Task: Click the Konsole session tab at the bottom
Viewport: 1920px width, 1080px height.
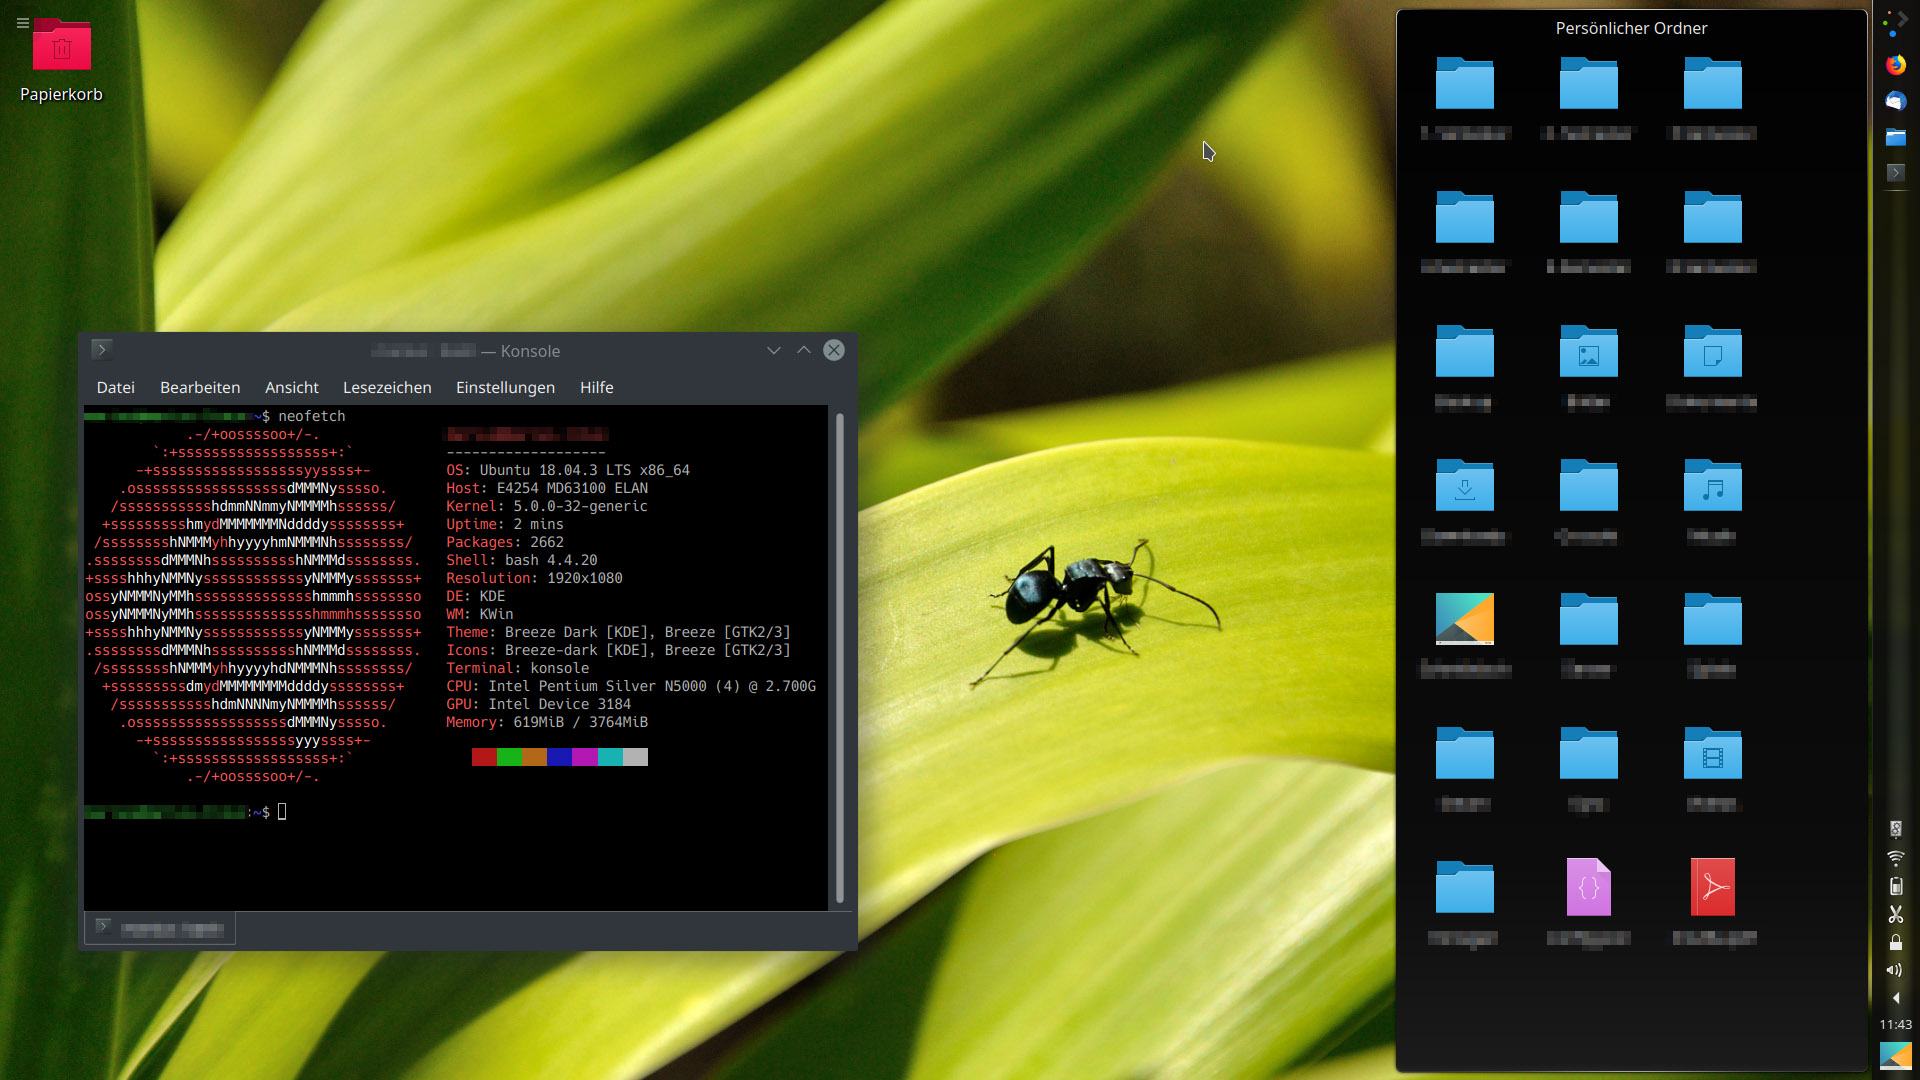Action: 160,928
